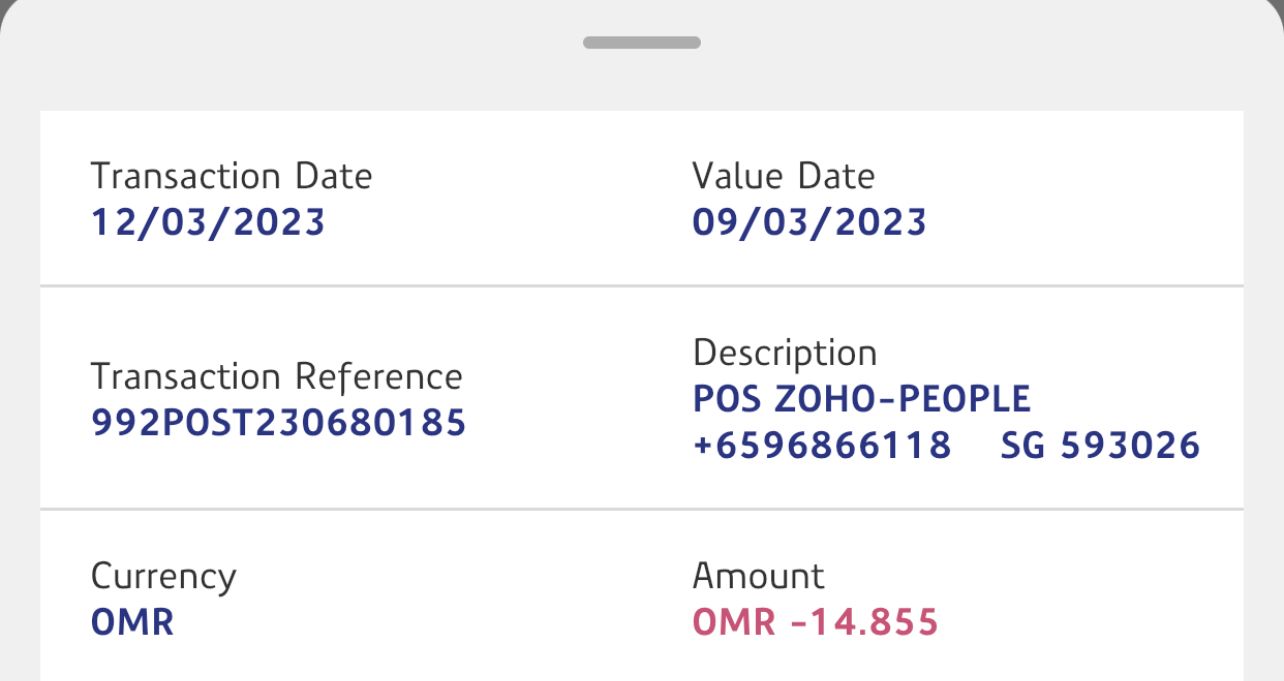Screen dimensions: 1284x681
Task: Tap the phone number +6596866118
Action: point(821,445)
